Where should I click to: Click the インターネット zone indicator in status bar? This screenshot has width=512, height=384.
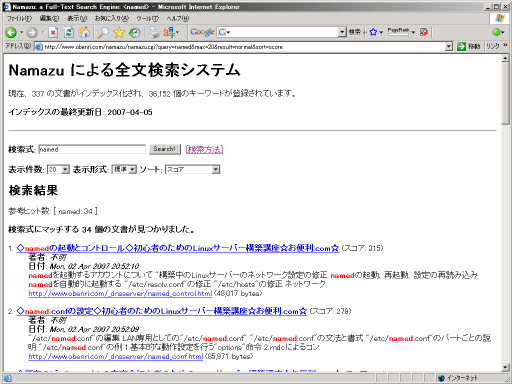[458, 378]
